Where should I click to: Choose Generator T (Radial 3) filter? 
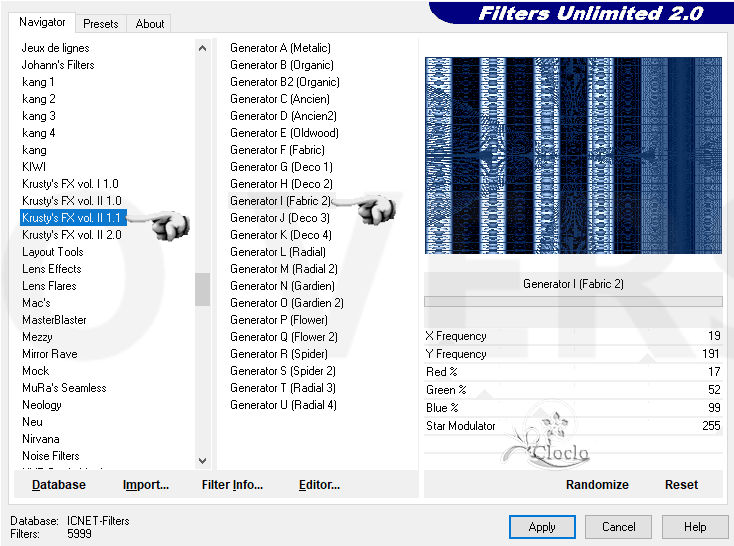coord(283,388)
